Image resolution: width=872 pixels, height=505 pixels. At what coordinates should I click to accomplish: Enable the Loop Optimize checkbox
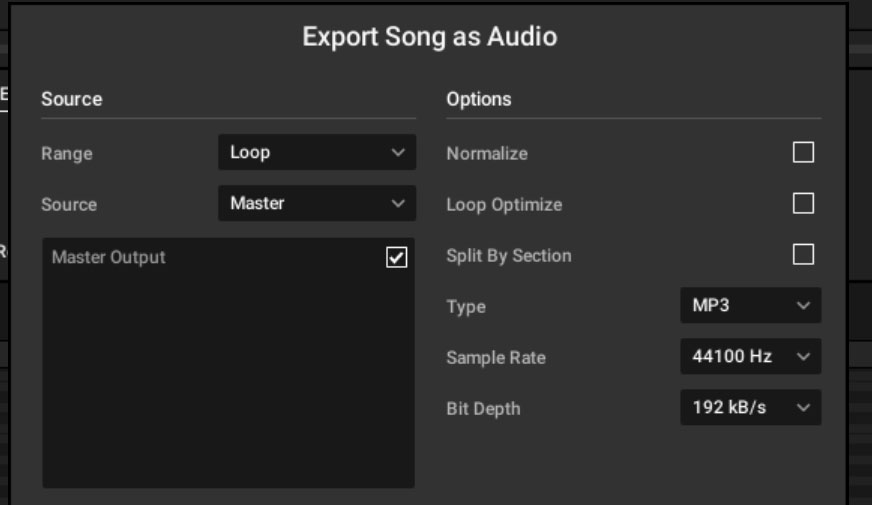point(803,203)
